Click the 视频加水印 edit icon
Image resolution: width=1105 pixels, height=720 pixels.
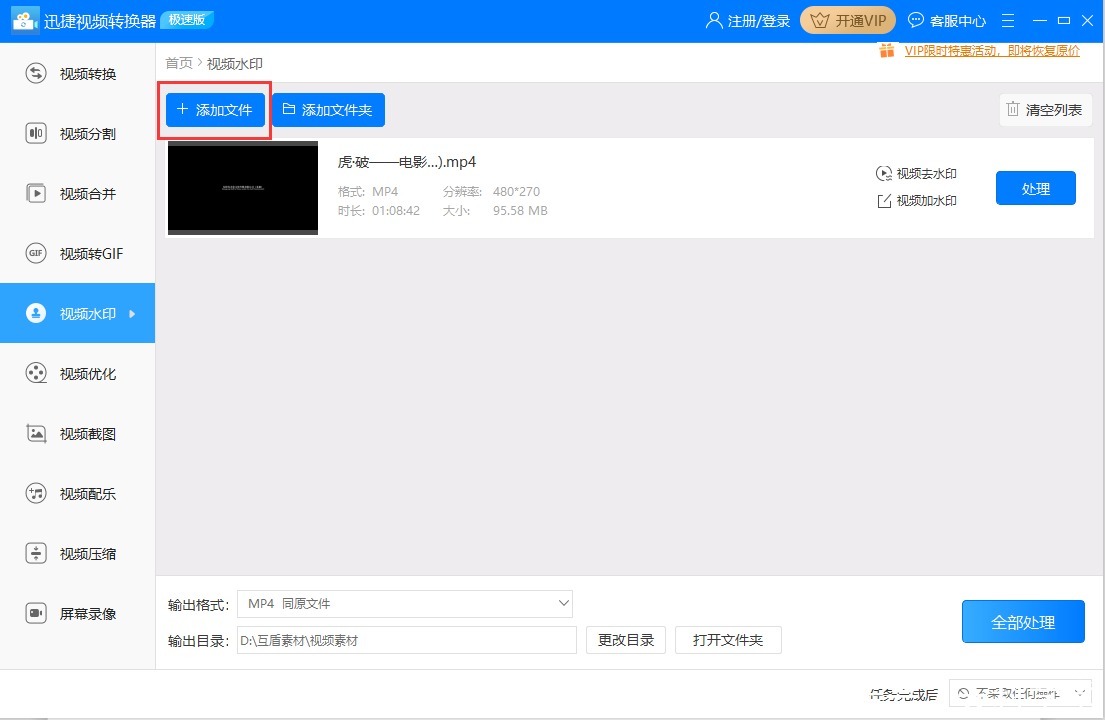[884, 201]
